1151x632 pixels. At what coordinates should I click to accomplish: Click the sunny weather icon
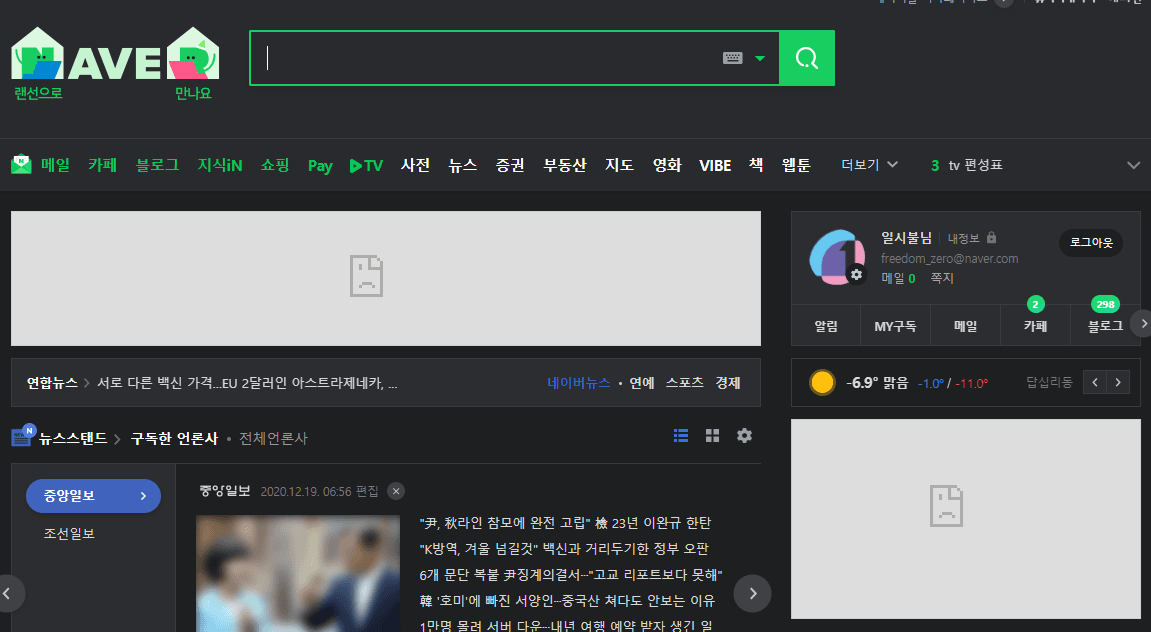tap(822, 382)
